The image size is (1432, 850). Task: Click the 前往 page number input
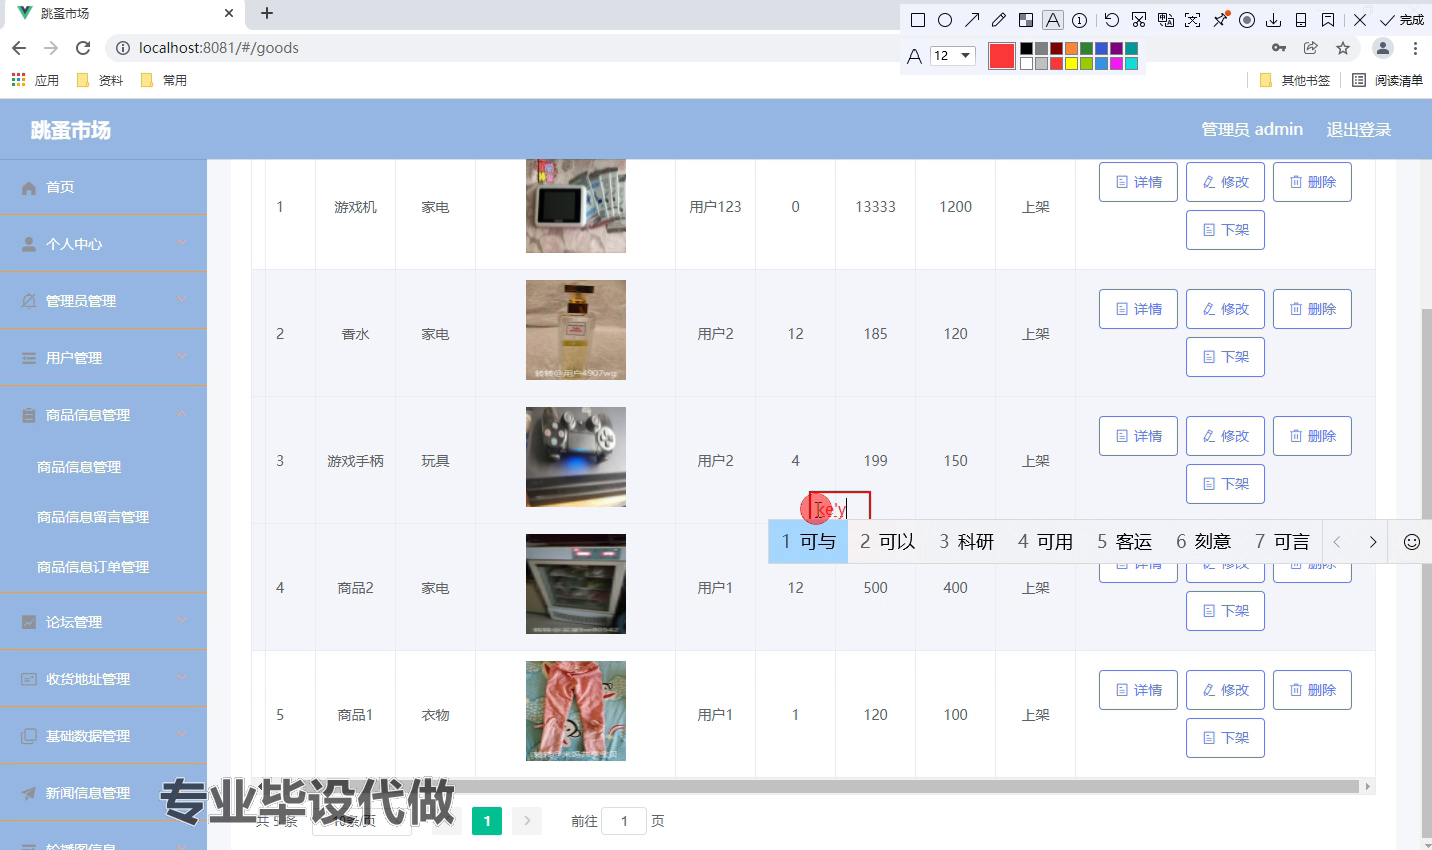[x=624, y=821]
